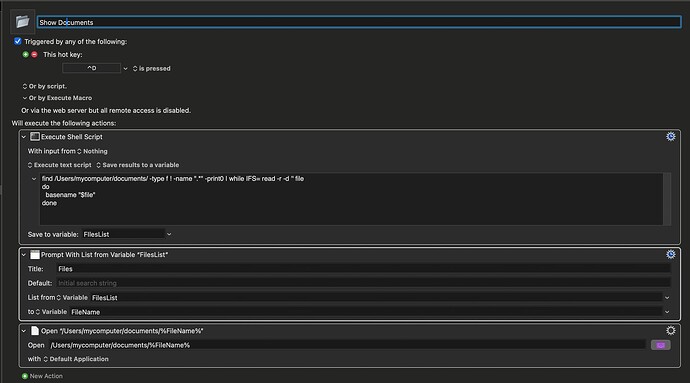This screenshot has height=383, width=690.
Task: Open the 'Save results to a variable' popup
Action: [138, 165]
